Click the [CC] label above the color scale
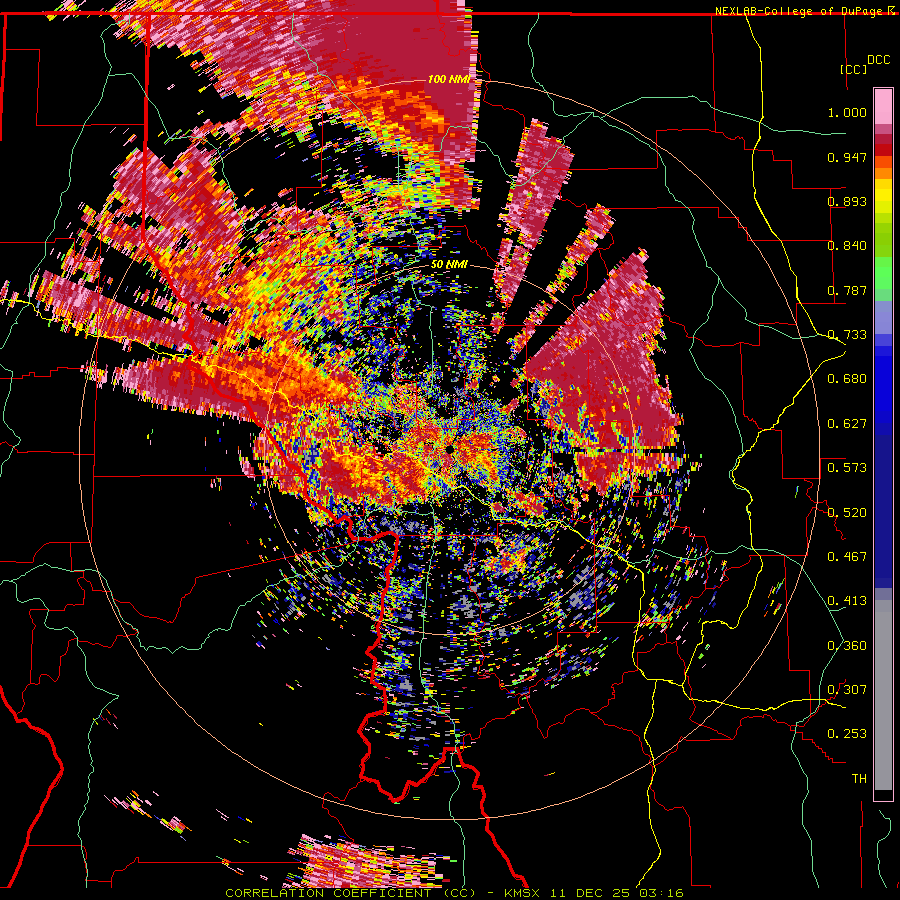 pos(853,69)
